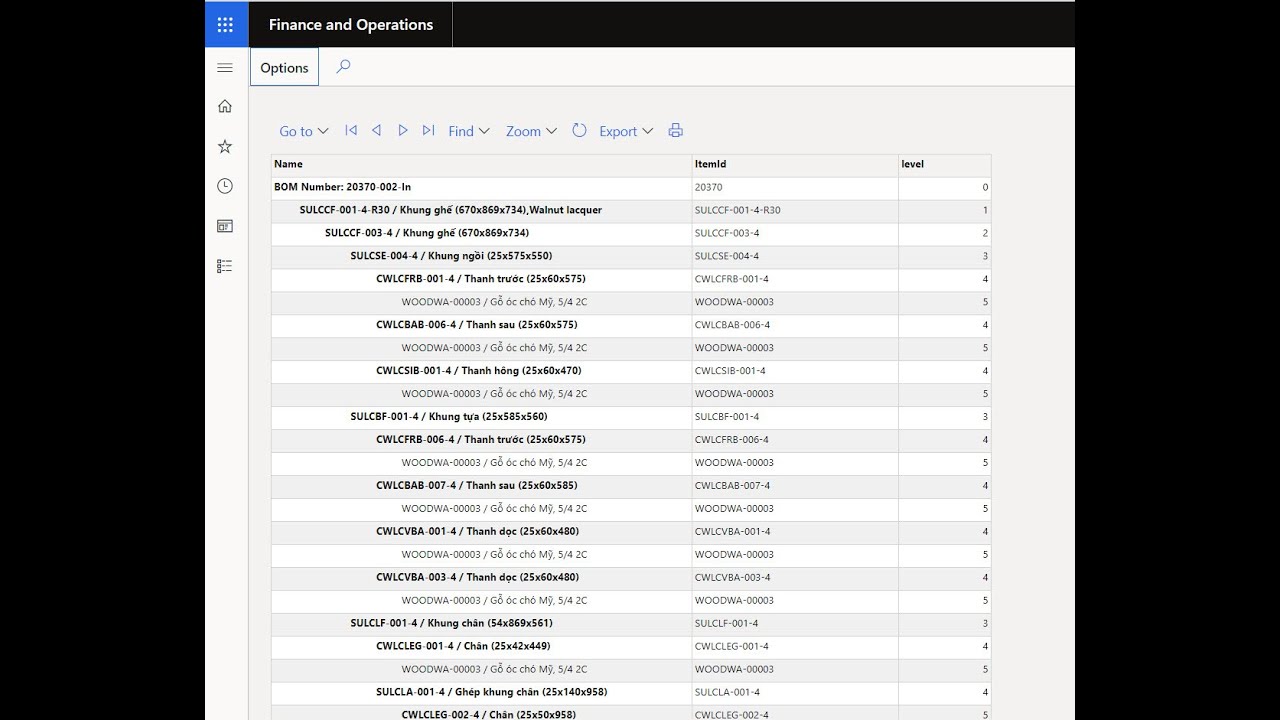Click the search magnifier icon

click(343, 67)
